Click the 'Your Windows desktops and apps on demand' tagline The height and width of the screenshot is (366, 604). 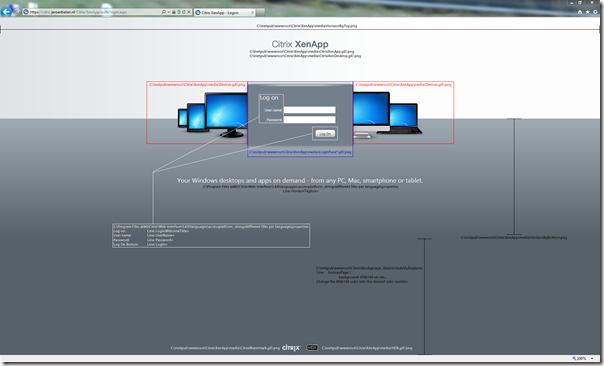300,180
